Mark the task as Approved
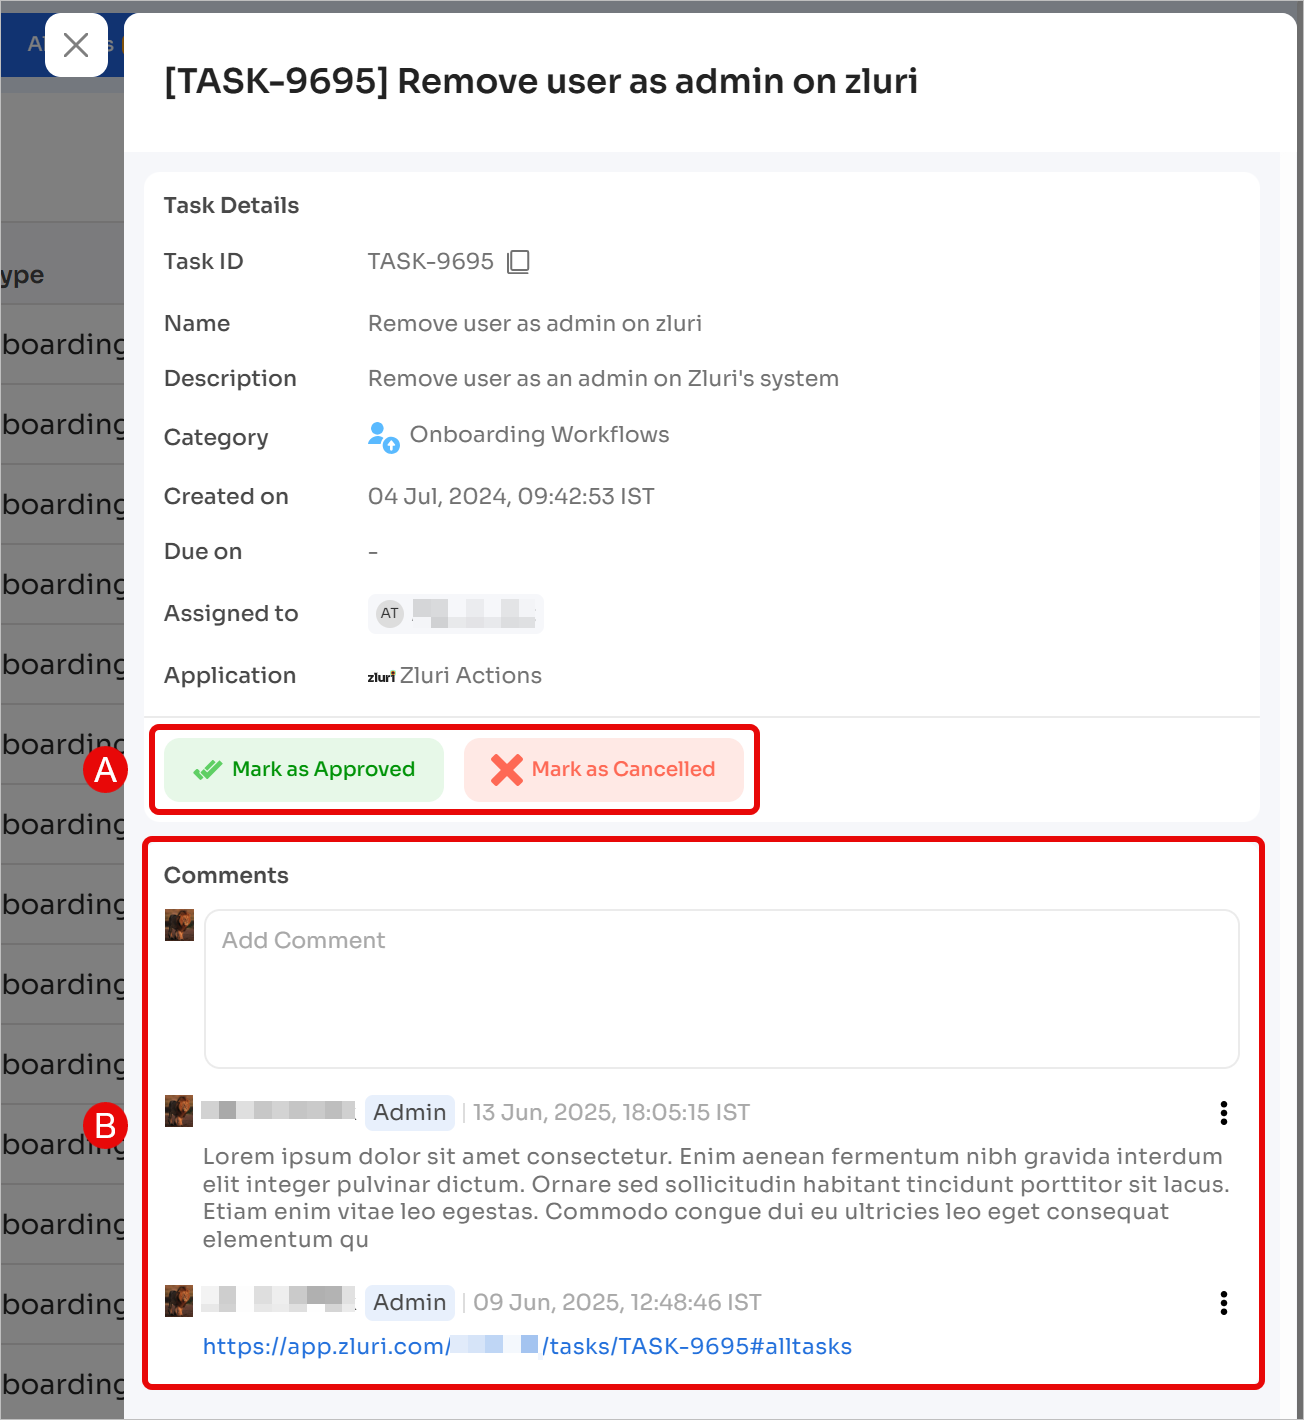 [x=304, y=769]
